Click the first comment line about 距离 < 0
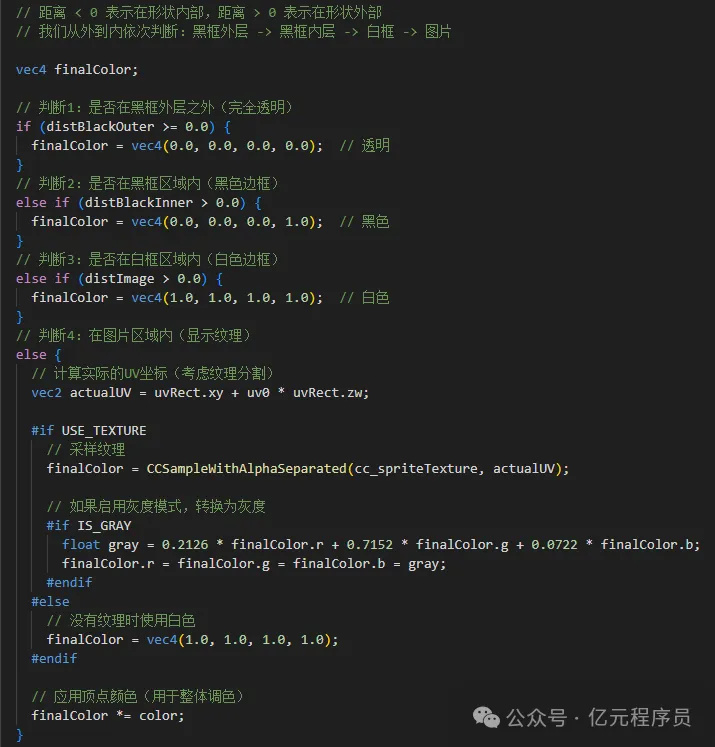 [x=199, y=12]
